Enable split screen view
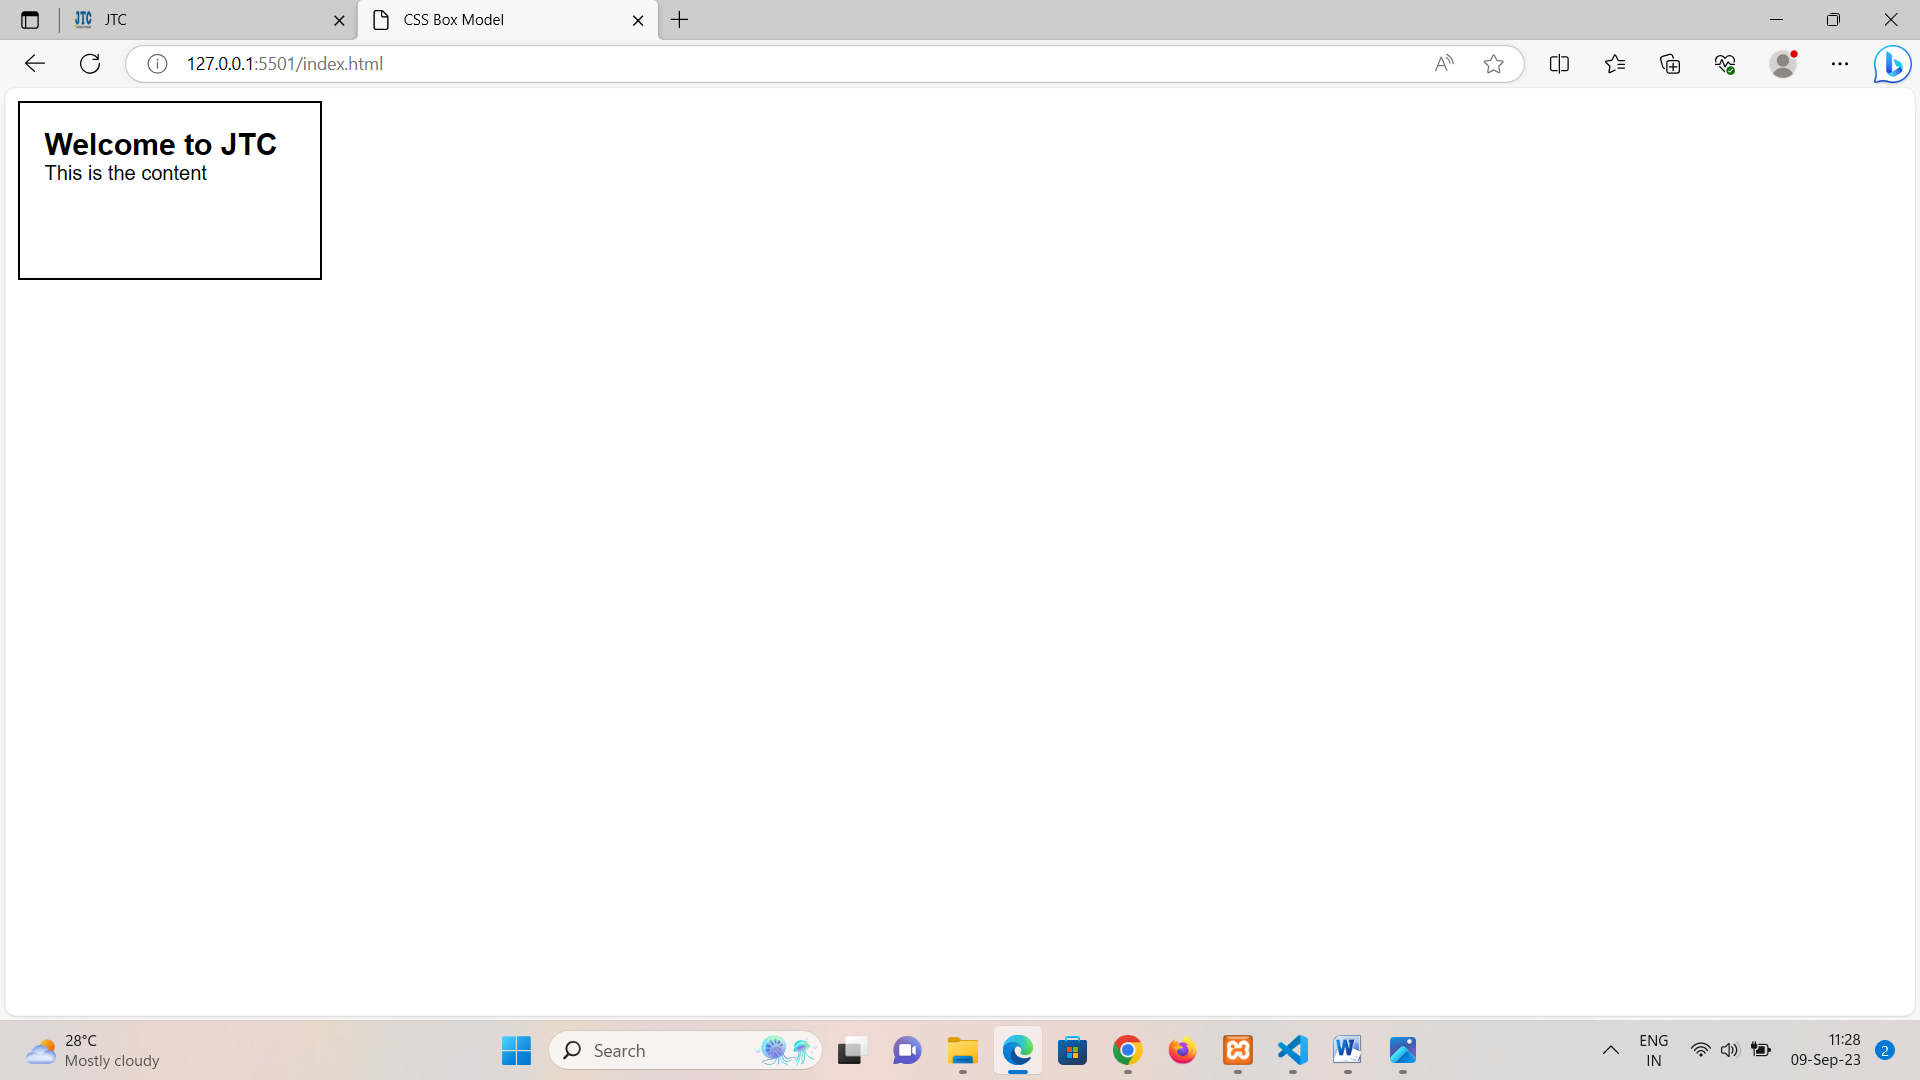This screenshot has height=1080, width=1920. (1559, 64)
